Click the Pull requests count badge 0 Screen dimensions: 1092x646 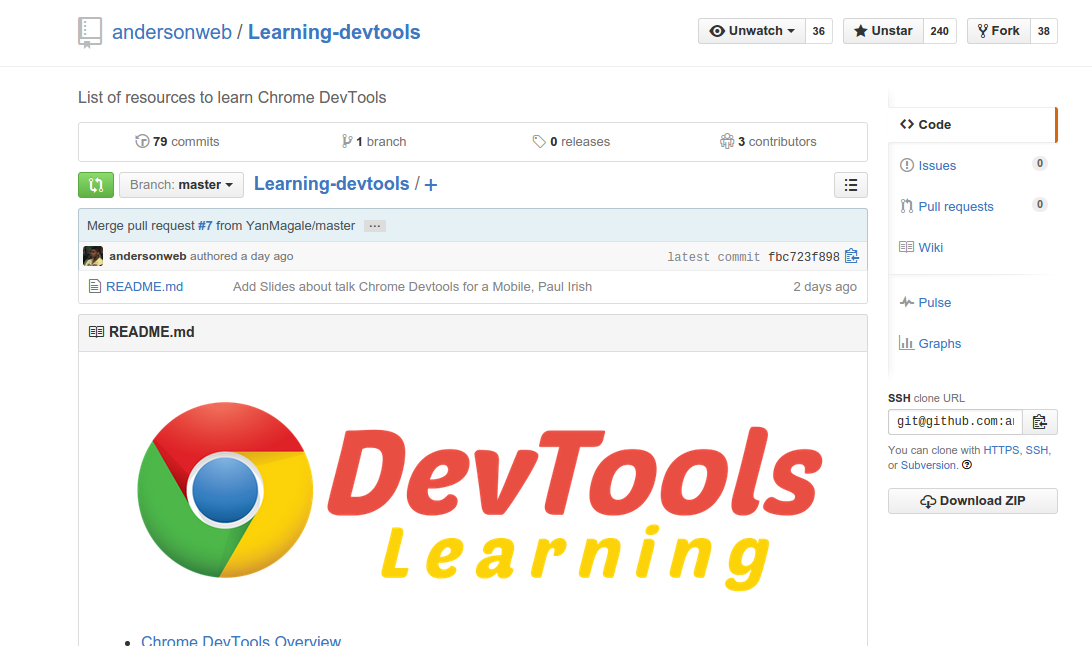tap(1040, 205)
